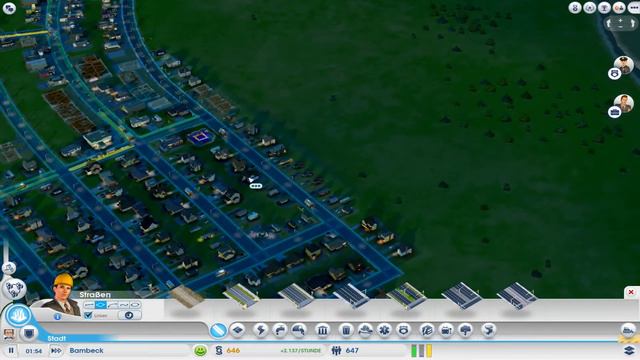The width and height of the screenshot is (640, 360).
Task: Open the Fire Department helmet menu
Action: point(365,330)
